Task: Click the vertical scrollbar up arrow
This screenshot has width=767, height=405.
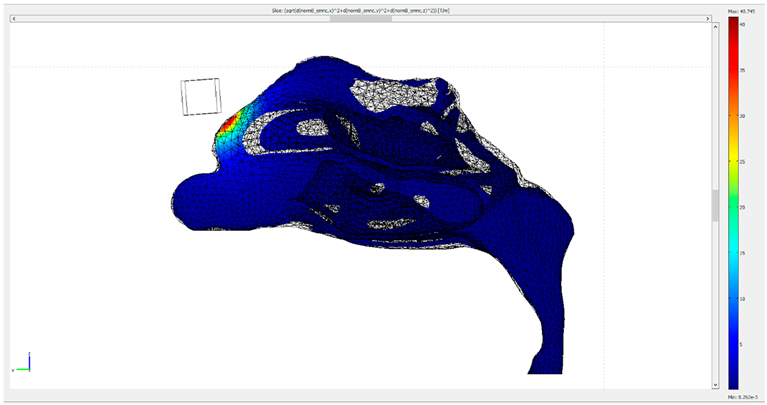Action: click(x=715, y=27)
